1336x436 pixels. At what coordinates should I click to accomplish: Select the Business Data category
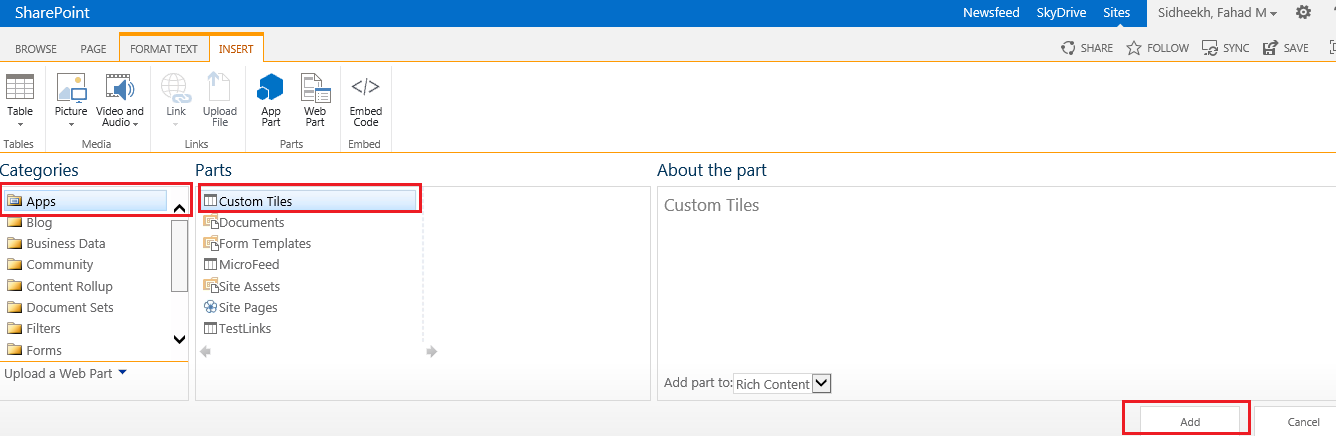(56, 243)
